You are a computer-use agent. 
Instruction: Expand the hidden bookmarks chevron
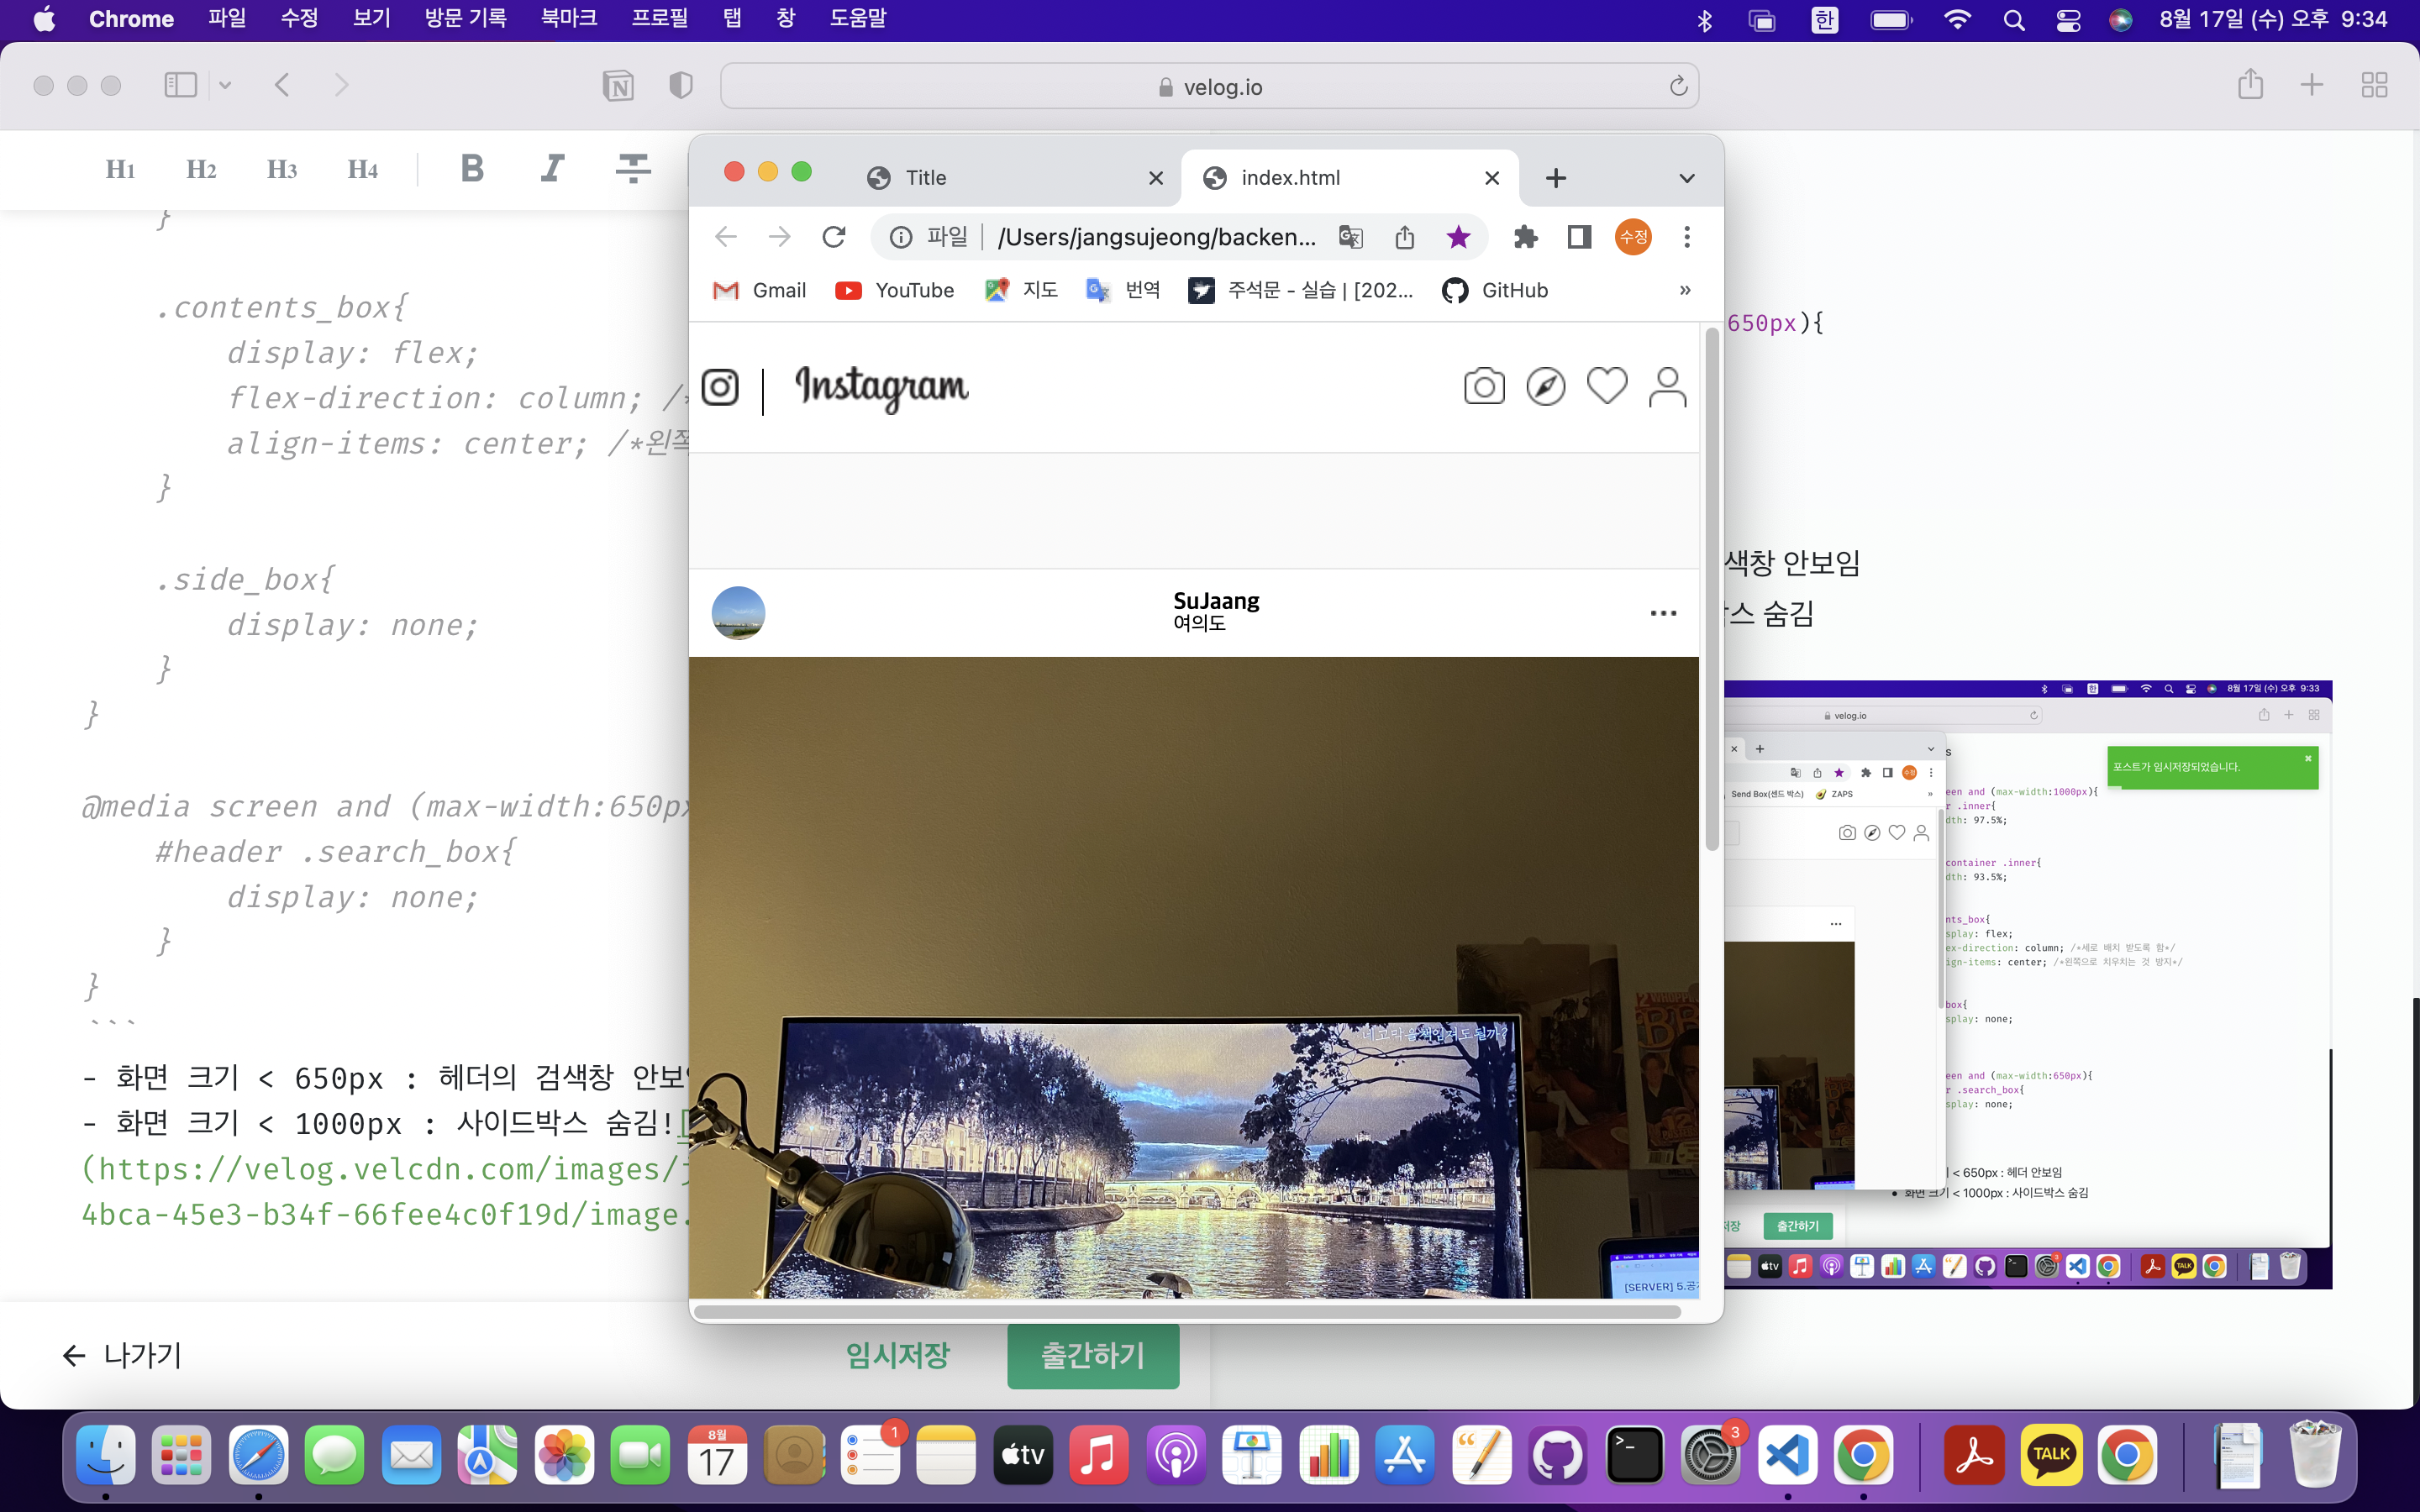[x=1685, y=290]
